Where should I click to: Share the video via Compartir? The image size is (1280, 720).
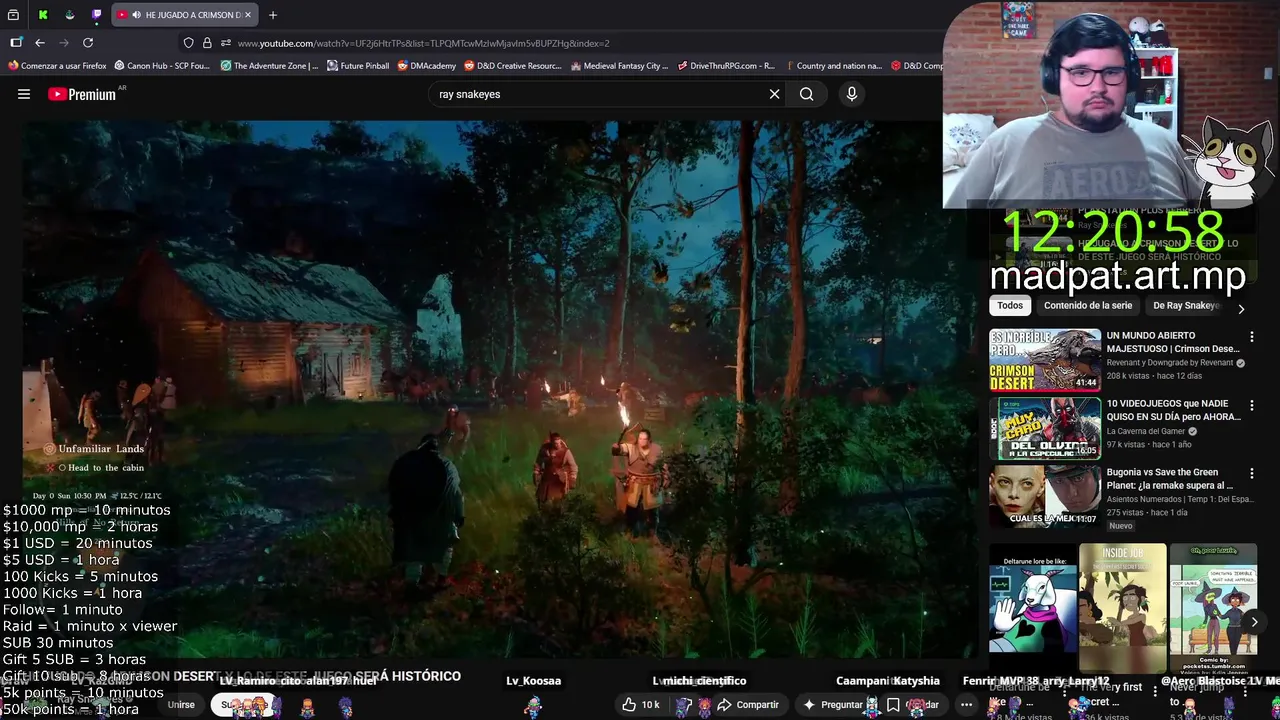[x=748, y=705]
